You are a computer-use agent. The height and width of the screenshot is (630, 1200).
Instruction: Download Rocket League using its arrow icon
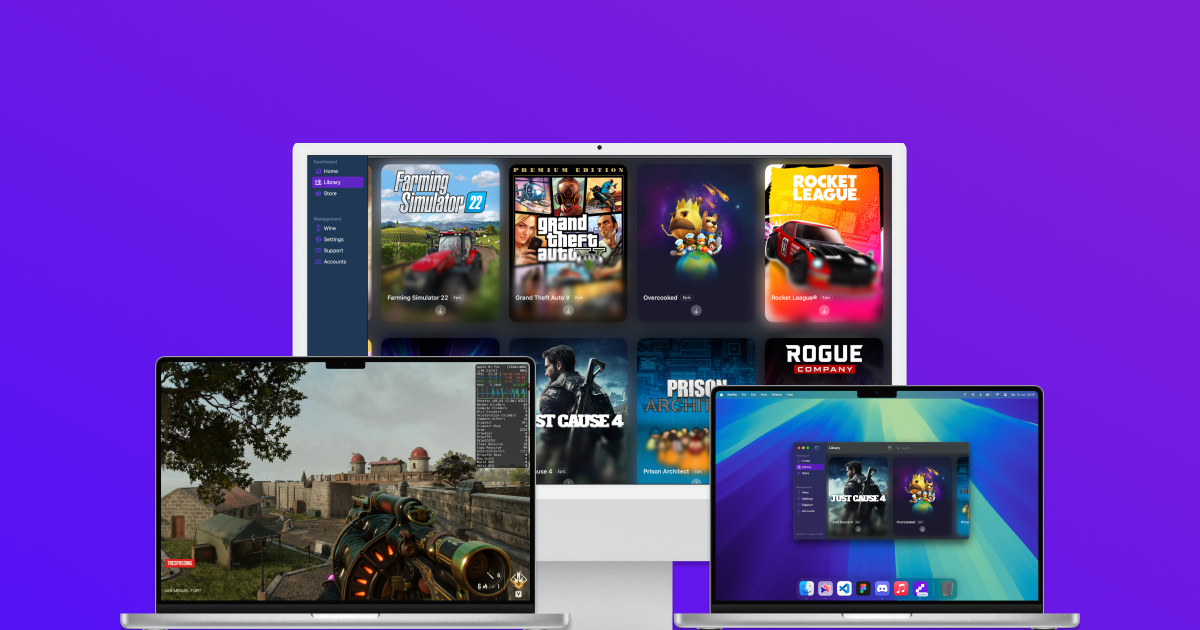click(824, 310)
